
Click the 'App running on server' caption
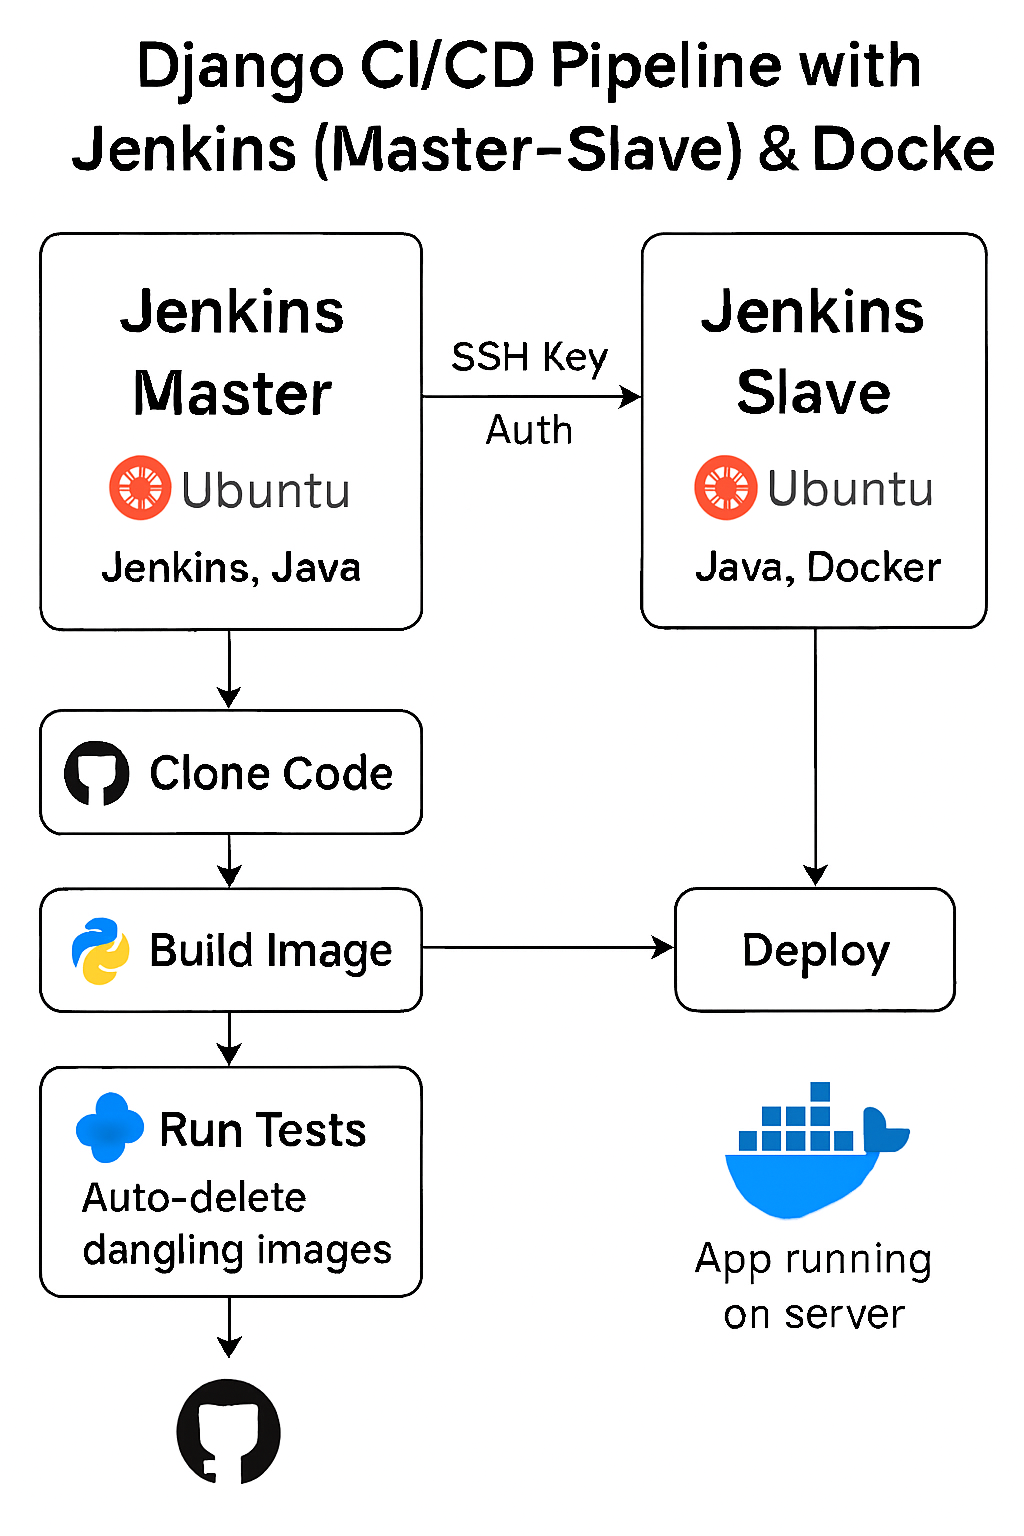tap(814, 1287)
